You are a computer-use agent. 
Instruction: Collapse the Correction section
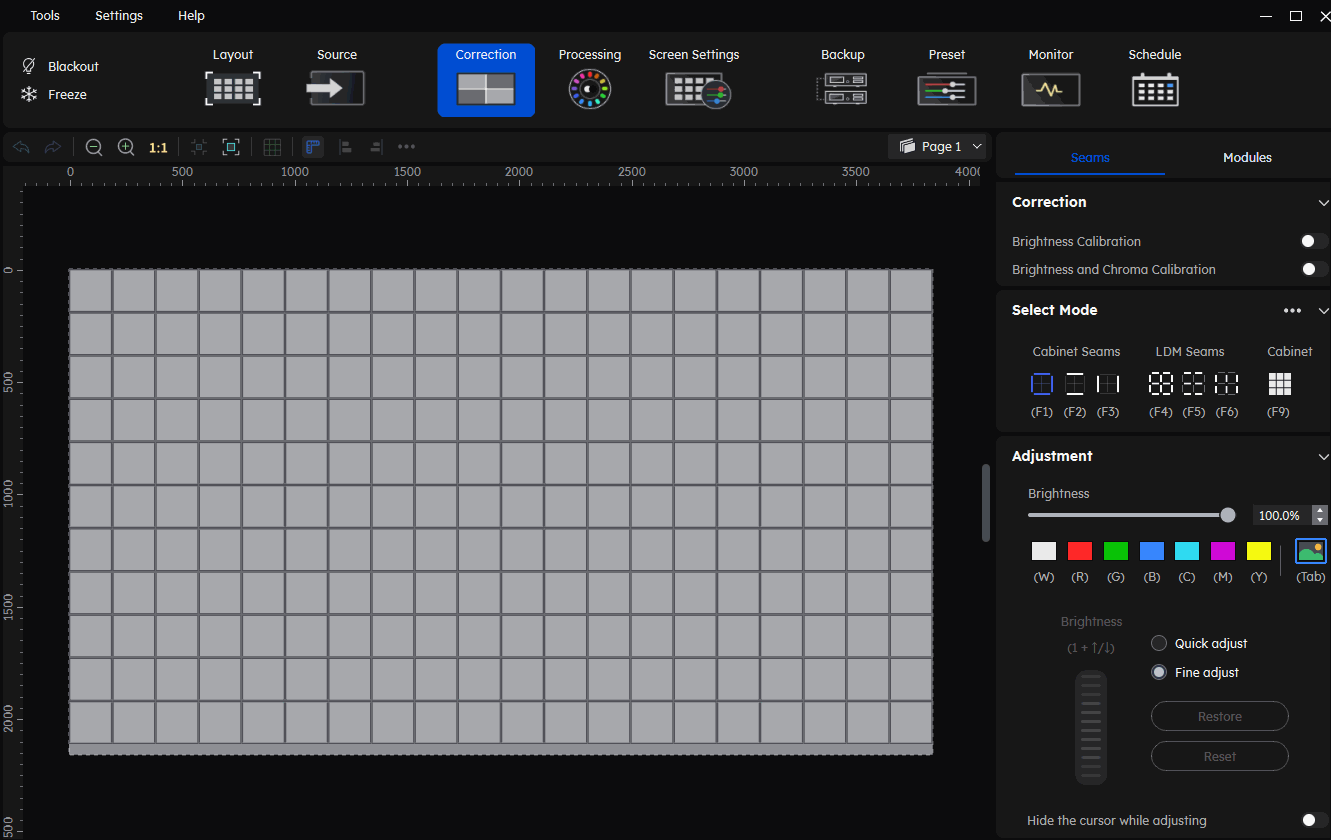(x=1323, y=203)
